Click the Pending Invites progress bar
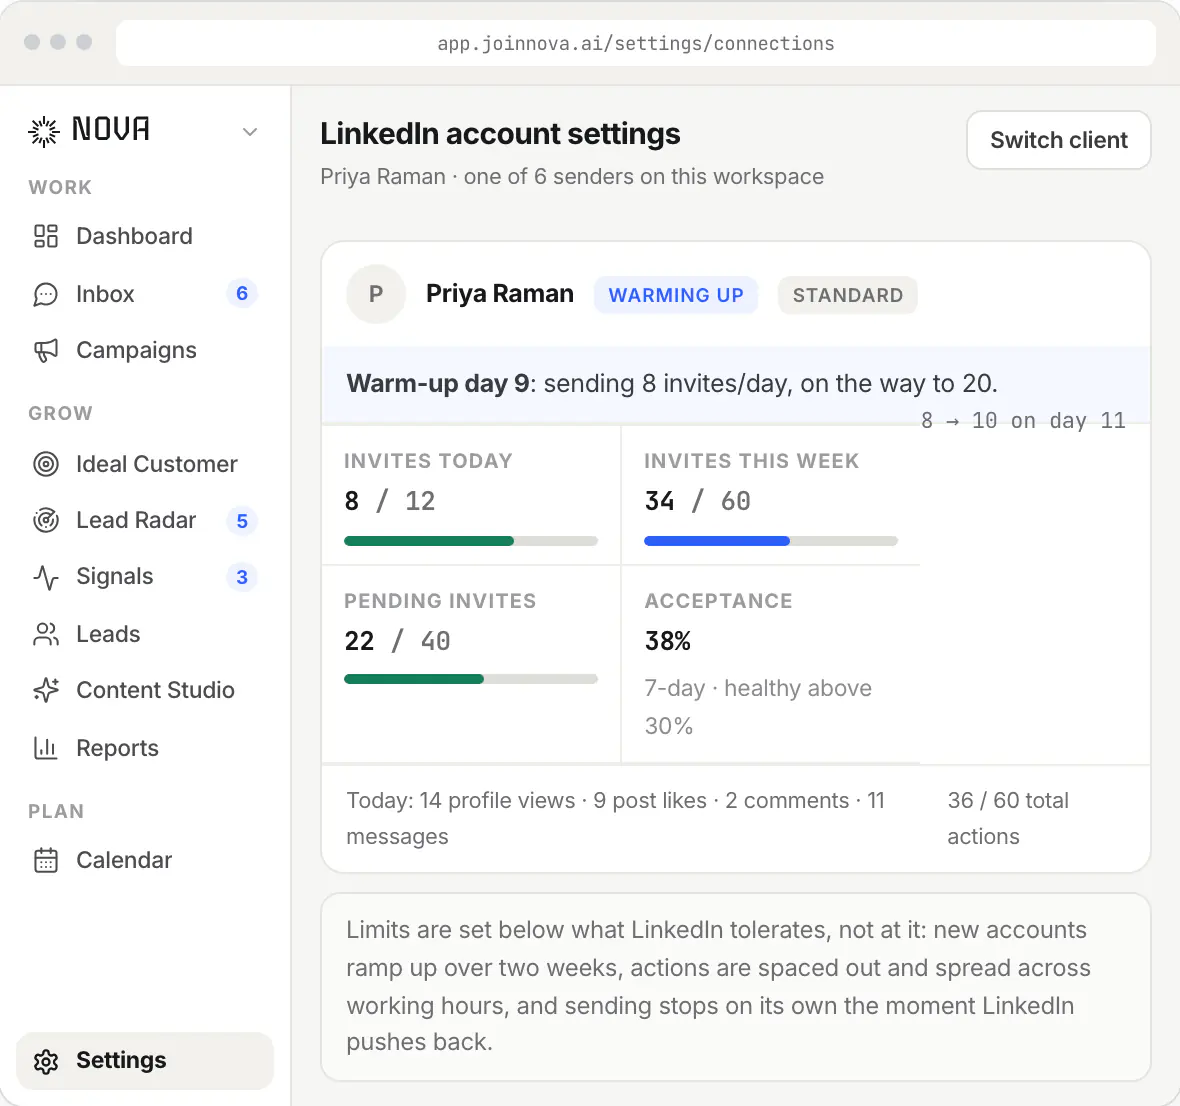This screenshot has height=1106, width=1180. (471, 679)
